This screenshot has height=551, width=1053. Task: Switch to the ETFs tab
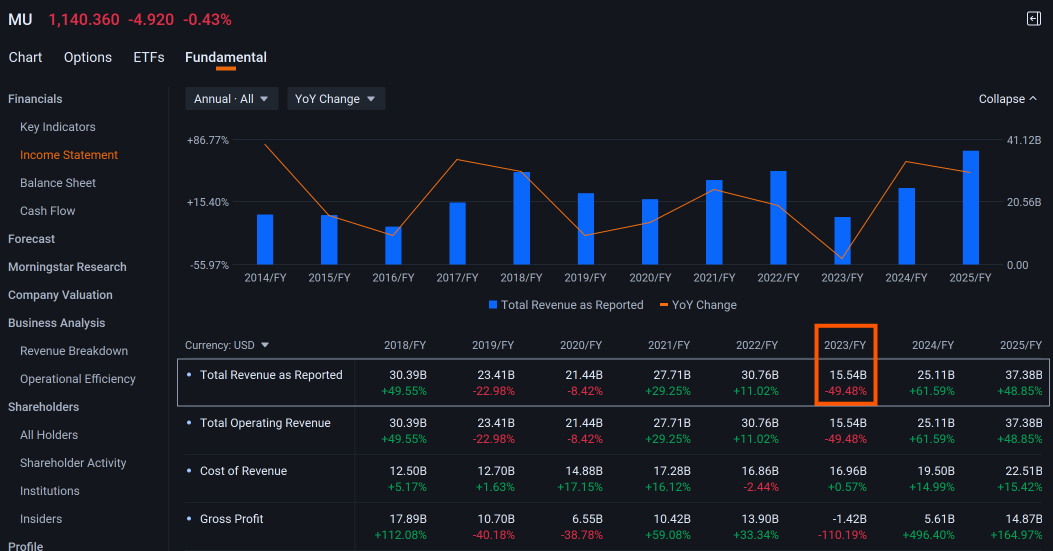pos(148,58)
